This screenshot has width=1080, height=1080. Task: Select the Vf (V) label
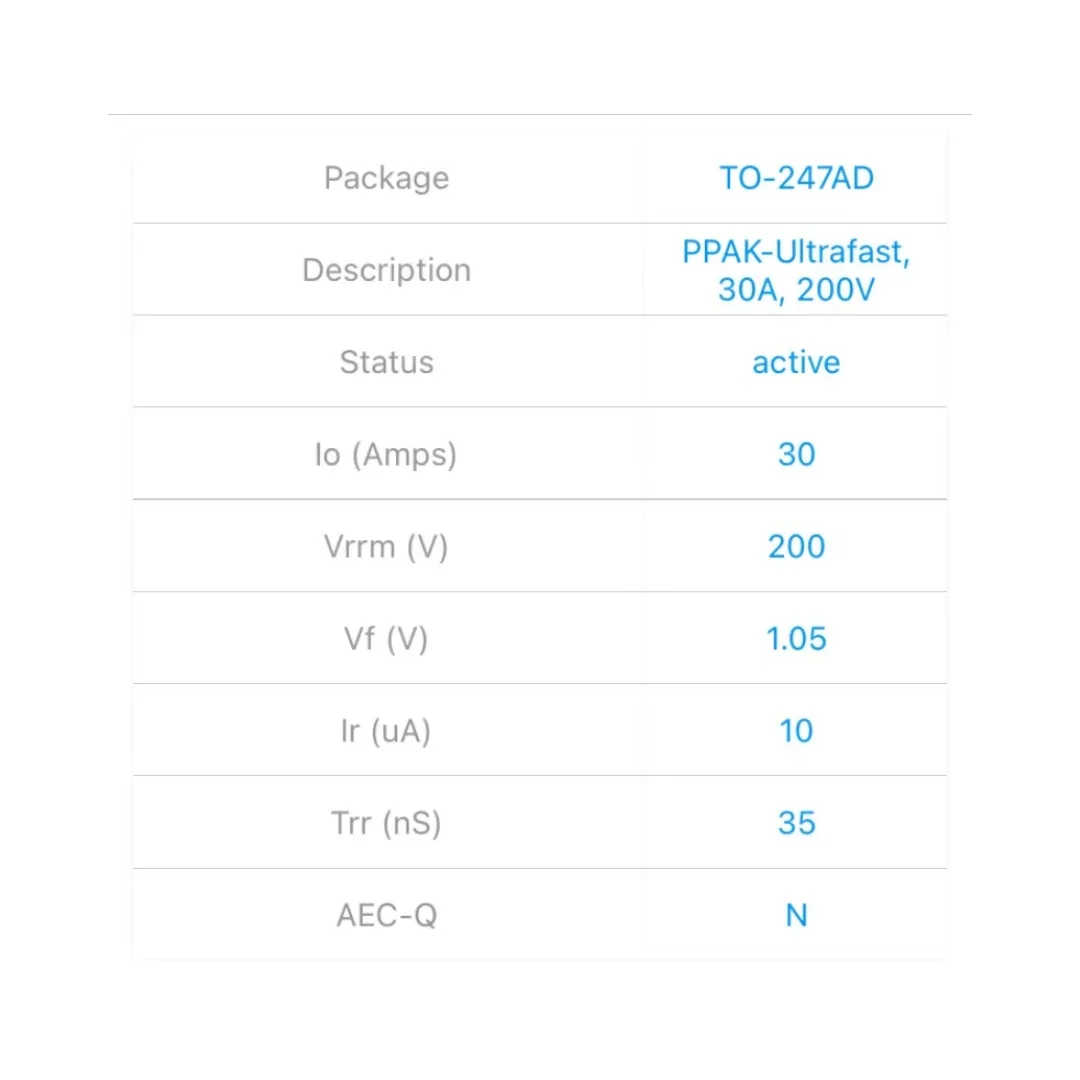[386, 638]
